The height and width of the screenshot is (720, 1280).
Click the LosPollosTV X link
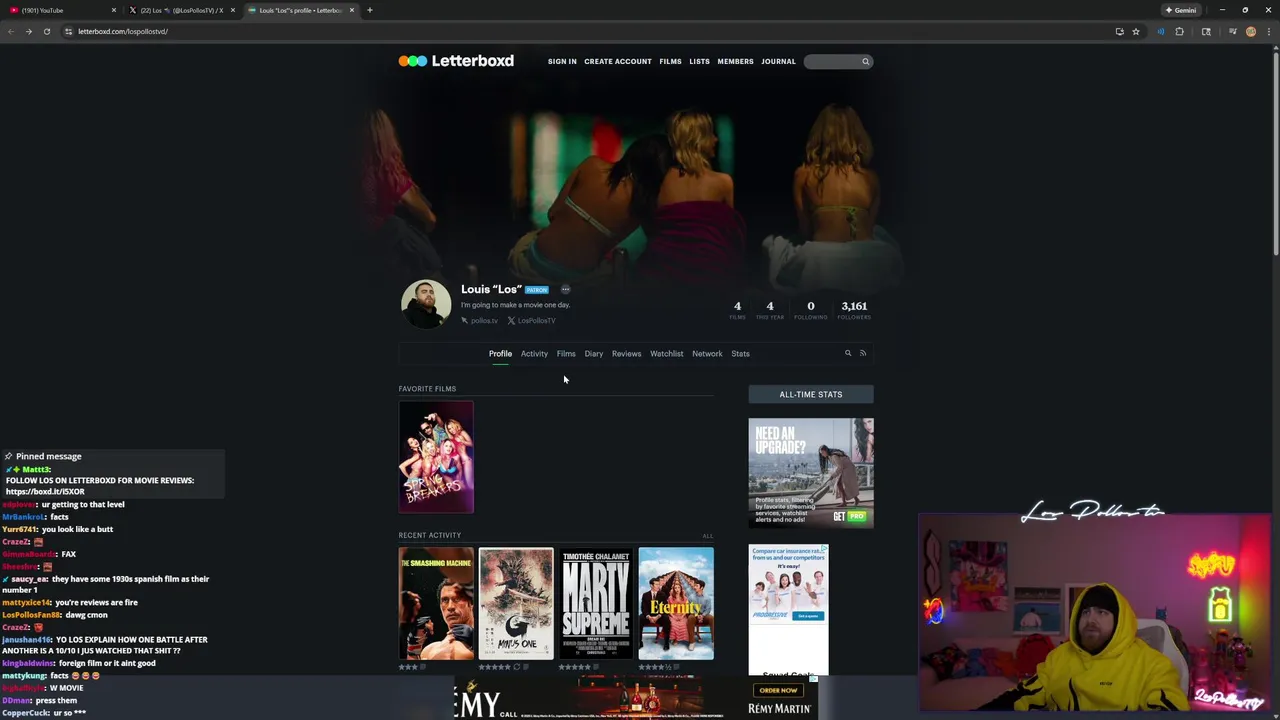point(536,321)
